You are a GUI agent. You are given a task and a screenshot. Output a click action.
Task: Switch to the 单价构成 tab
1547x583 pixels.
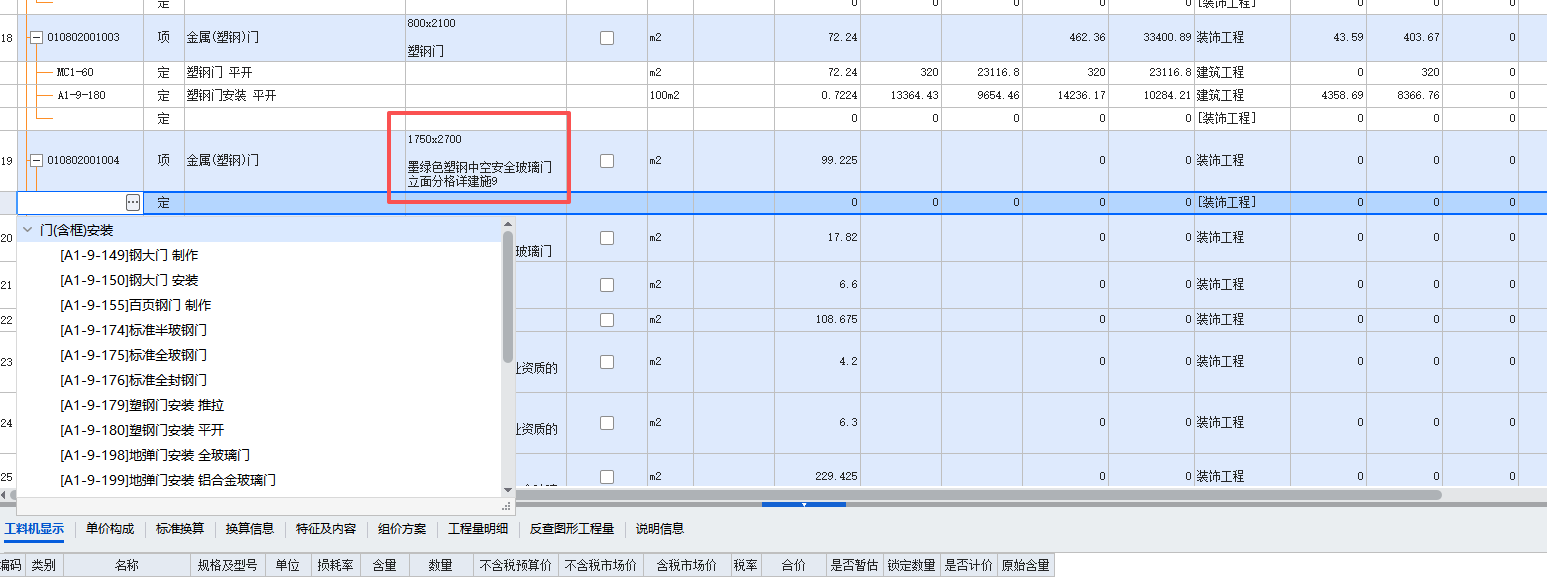tap(110, 529)
